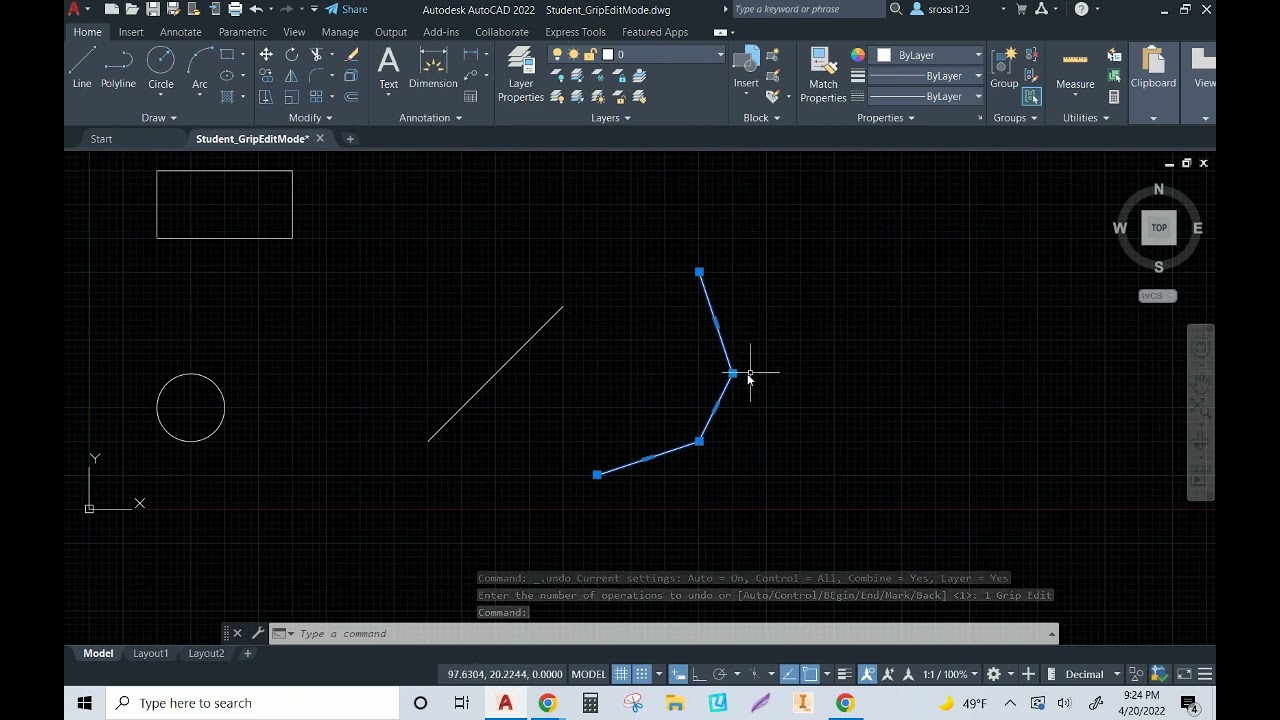Select the Hatch tool icon
The image size is (1280, 720).
tap(227, 97)
